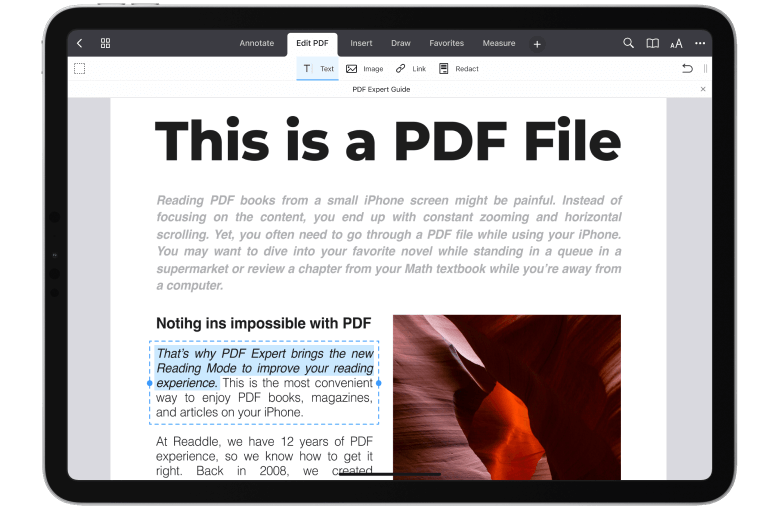Switch to the Draw tab
The image size is (780, 510).
click(x=401, y=43)
